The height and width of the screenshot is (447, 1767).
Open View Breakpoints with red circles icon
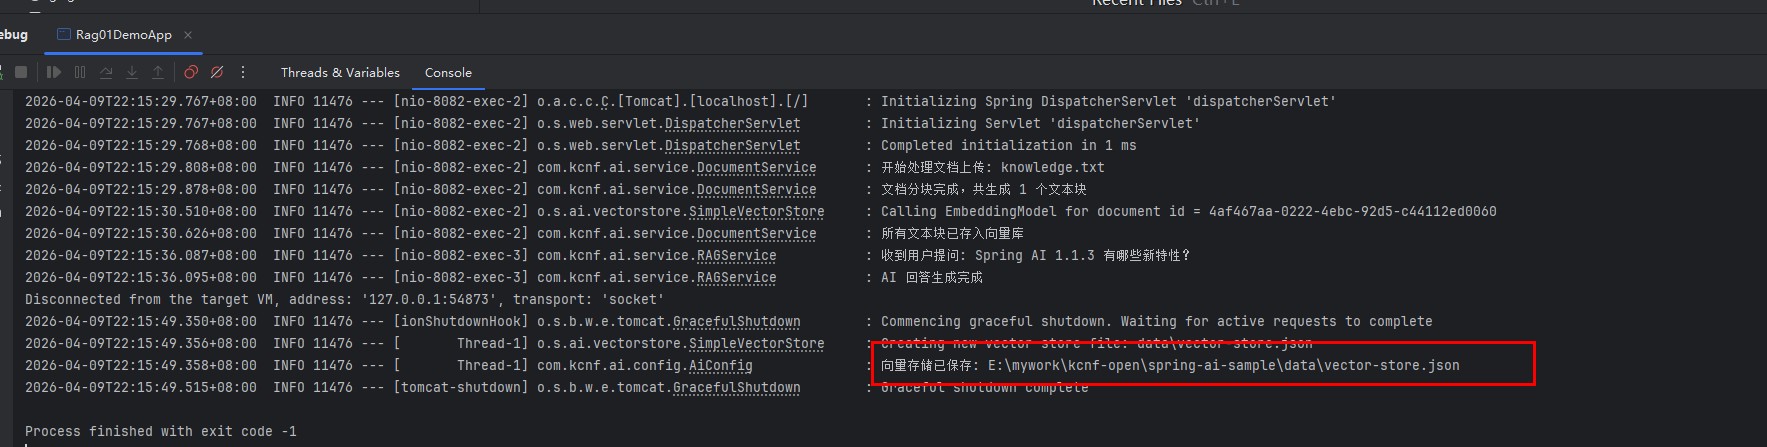pos(191,72)
